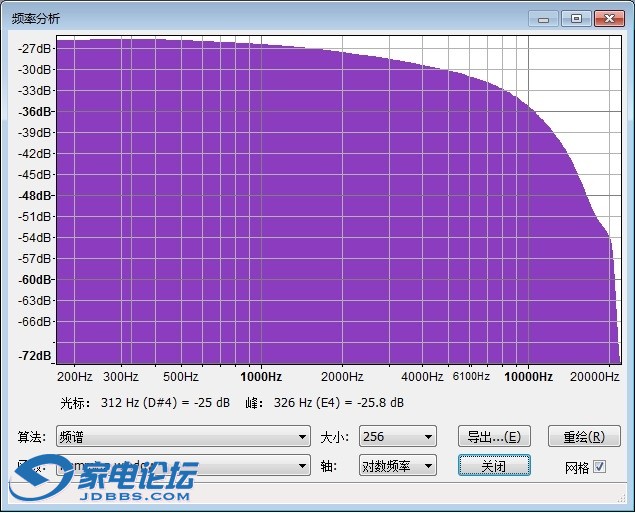Open the 轴 axis dropdown showing 对数频率
The image size is (635, 513).
(398, 466)
